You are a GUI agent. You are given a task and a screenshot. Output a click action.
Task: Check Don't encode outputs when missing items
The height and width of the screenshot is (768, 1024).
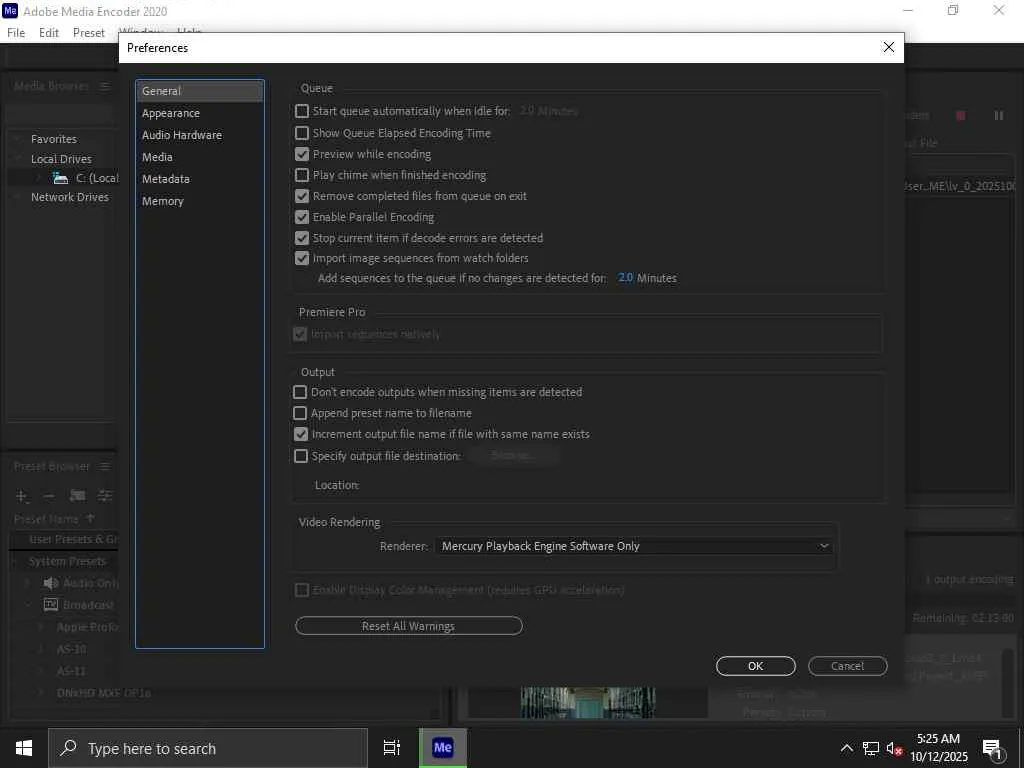[300, 392]
